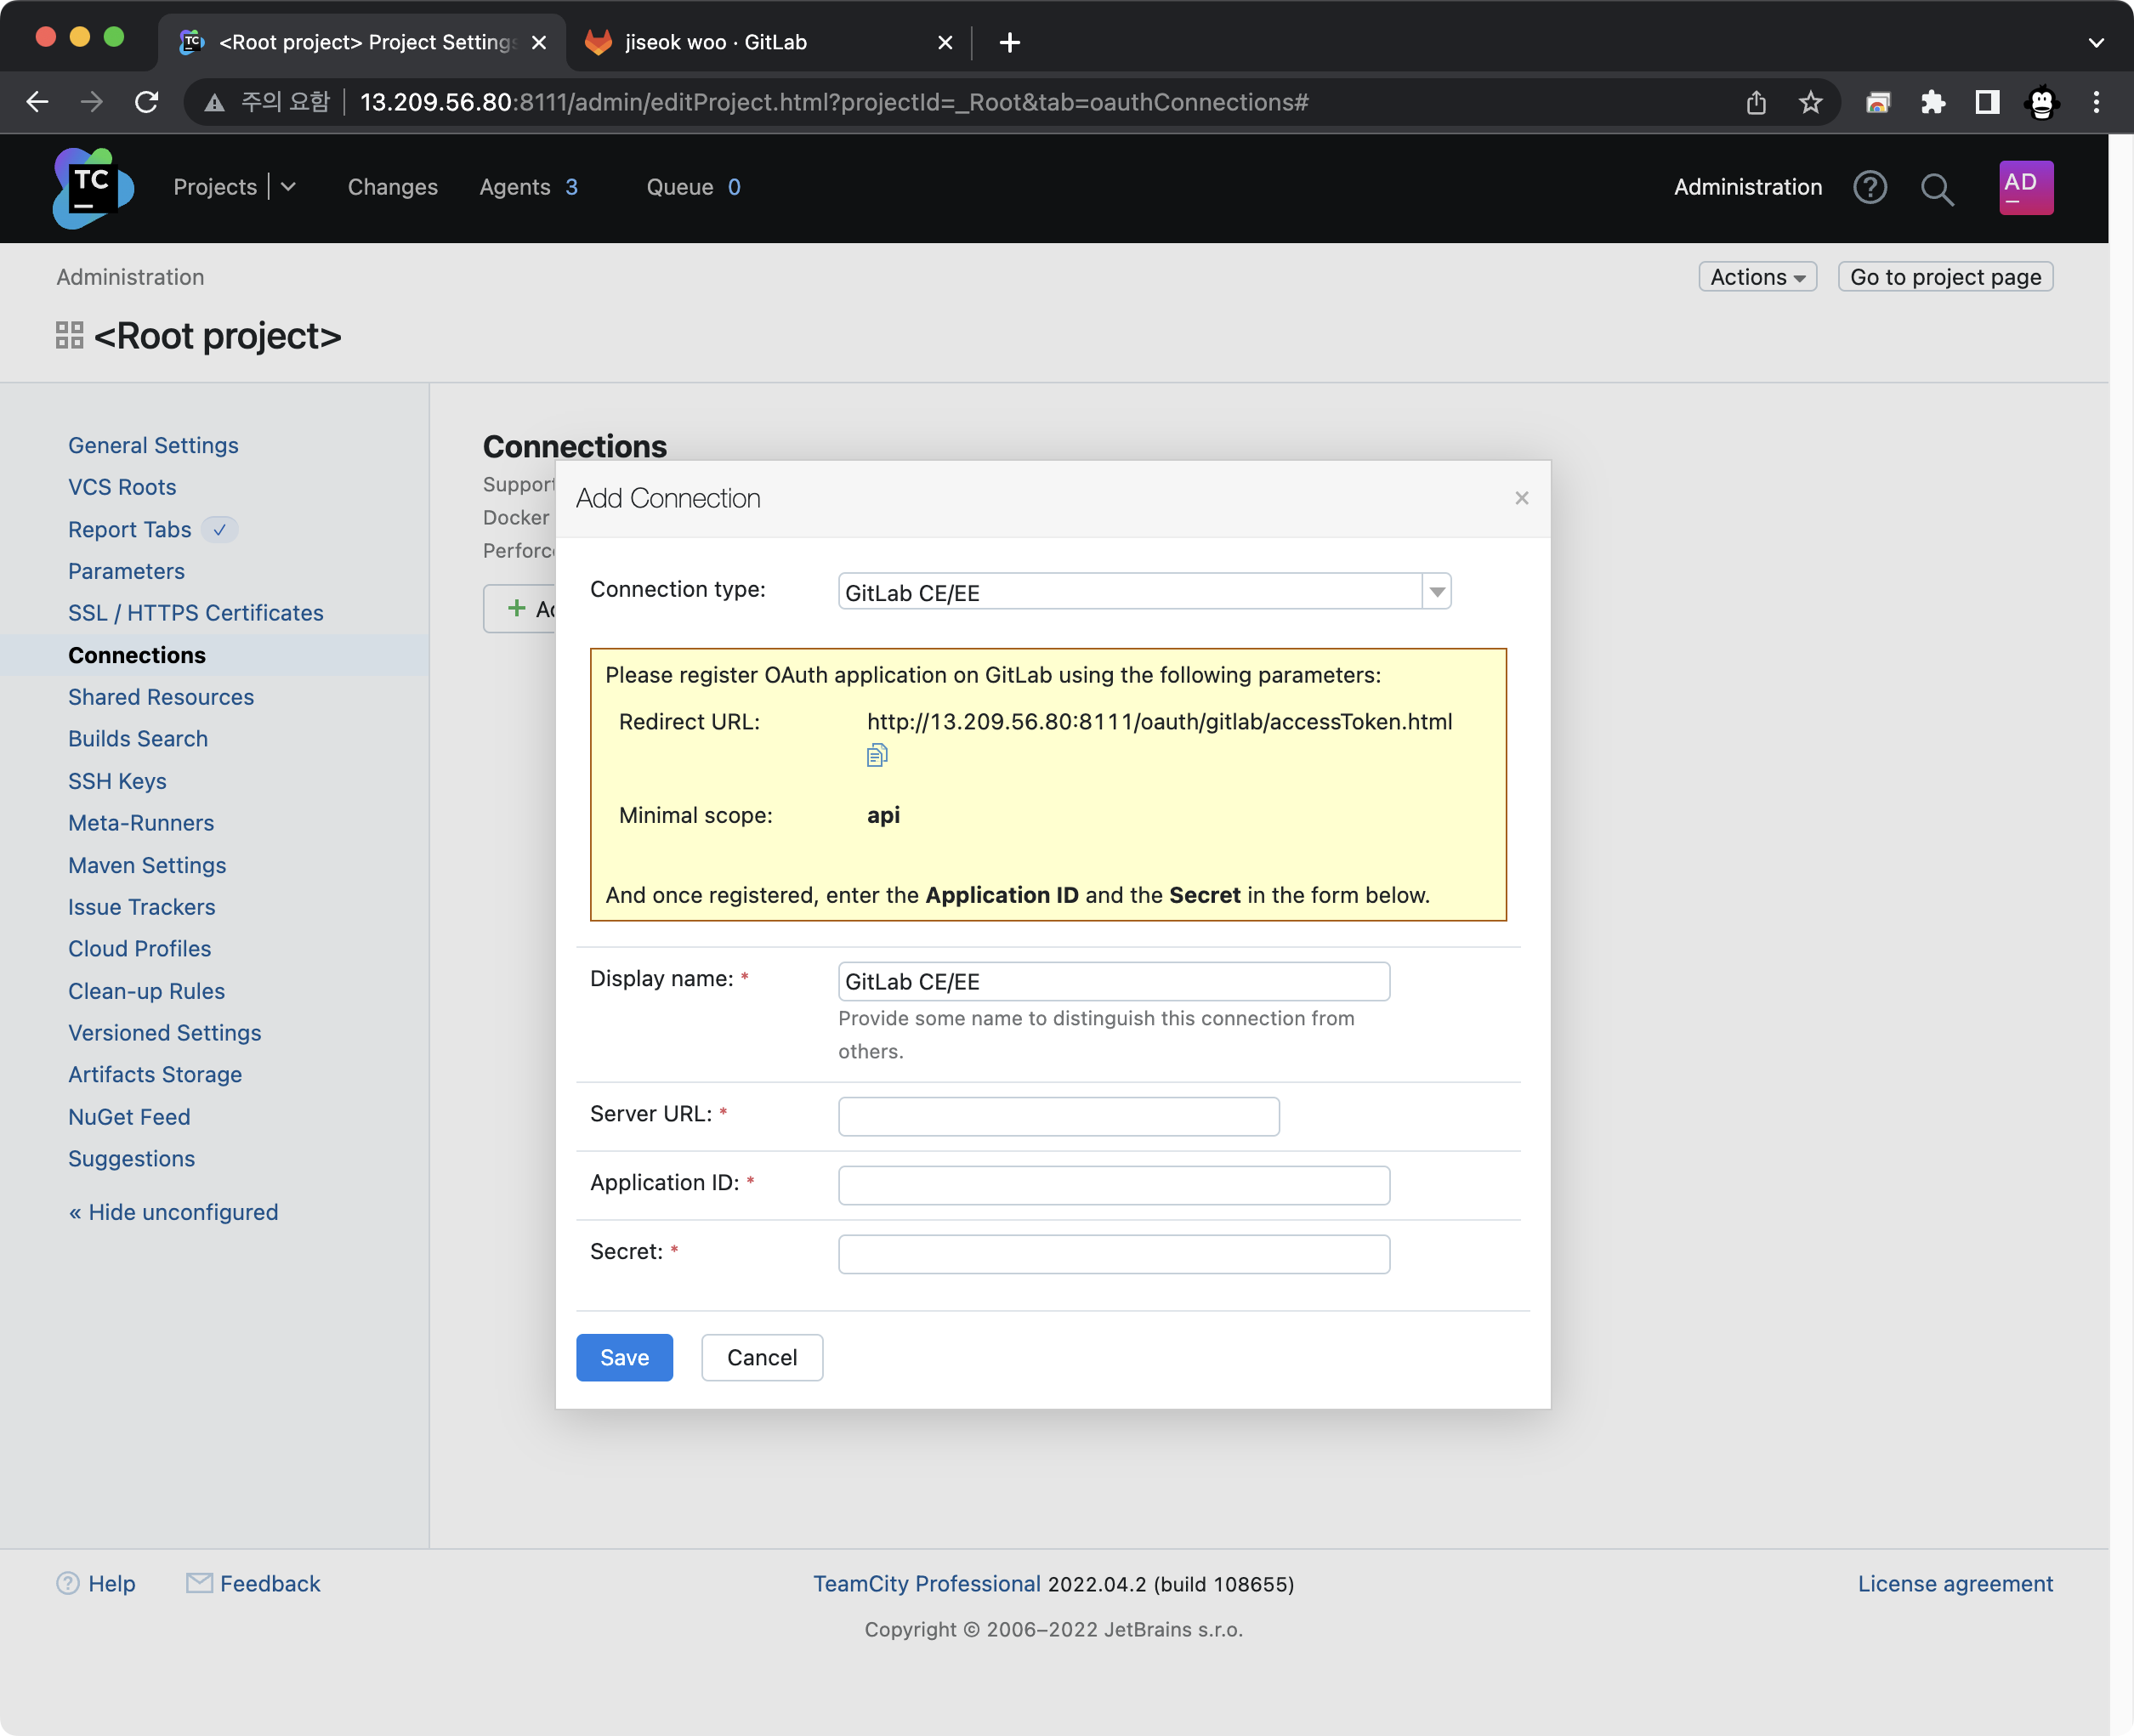Focus the Display name field
This screenshot has height=1736, width=2134.
[1113, 981]
